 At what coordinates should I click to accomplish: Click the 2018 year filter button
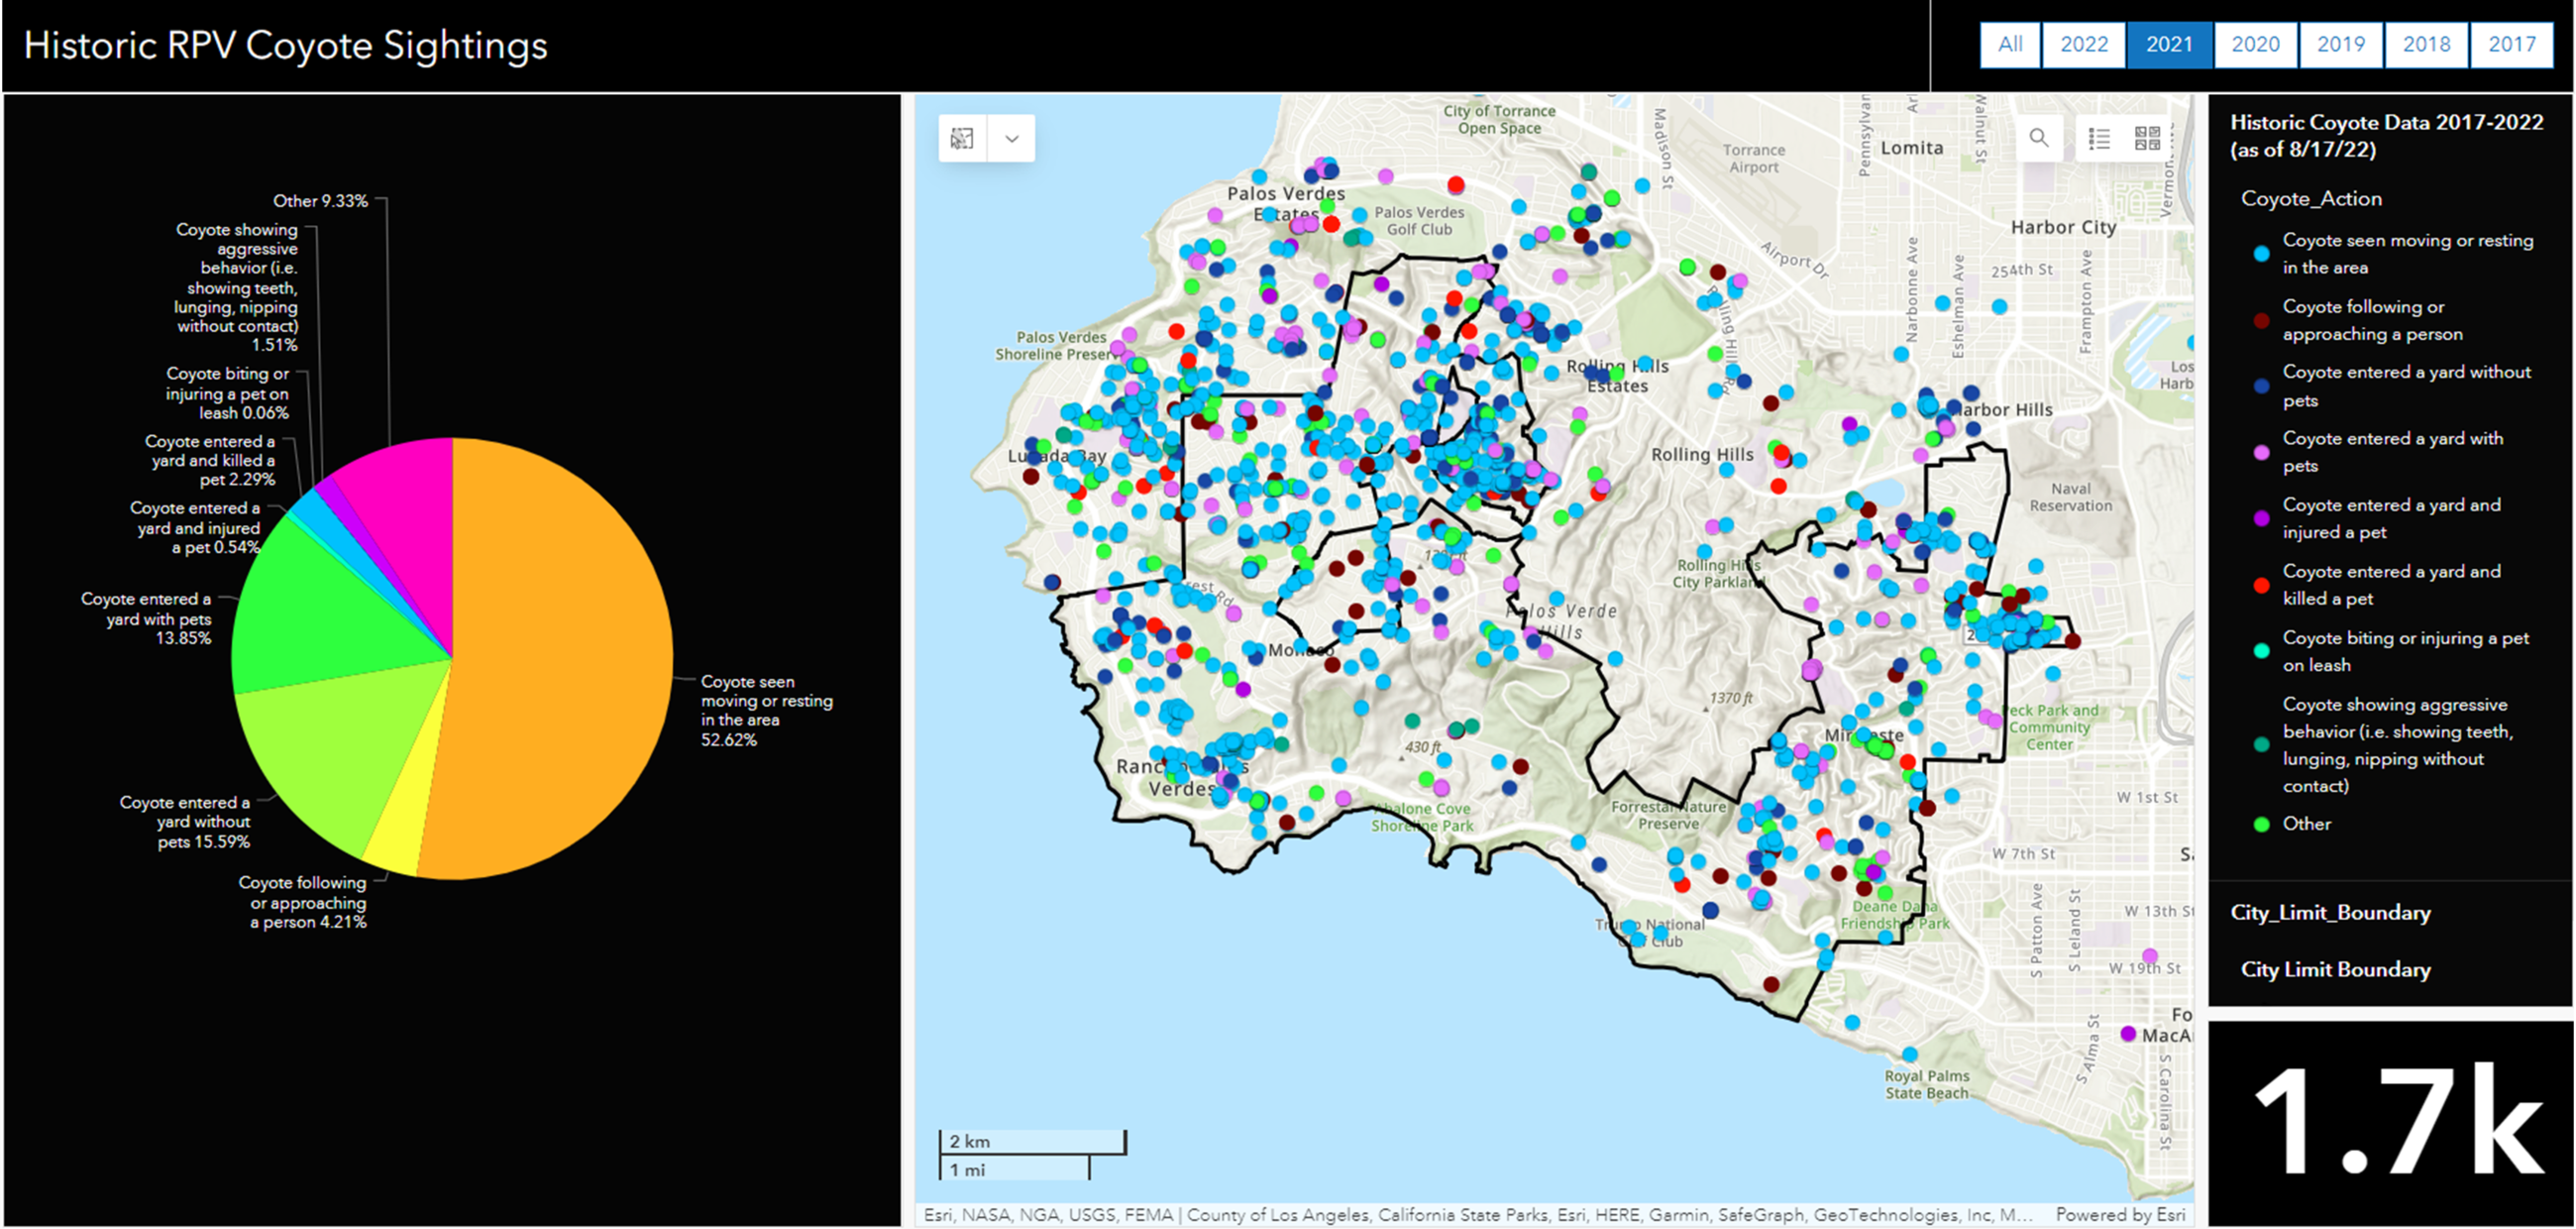[x=2427, y=45]
